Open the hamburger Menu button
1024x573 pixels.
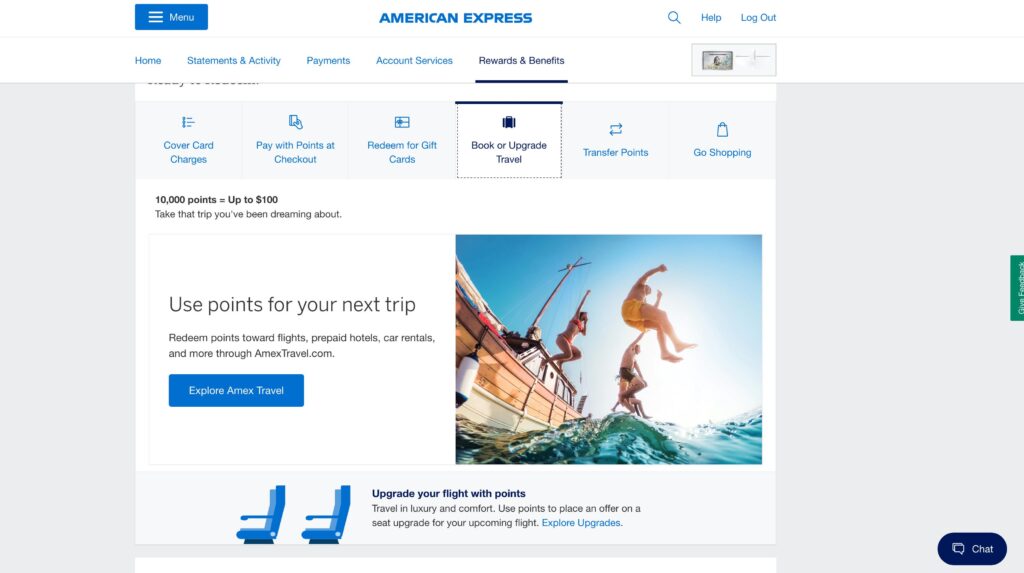pyautogui.click(x=171, y=17)
